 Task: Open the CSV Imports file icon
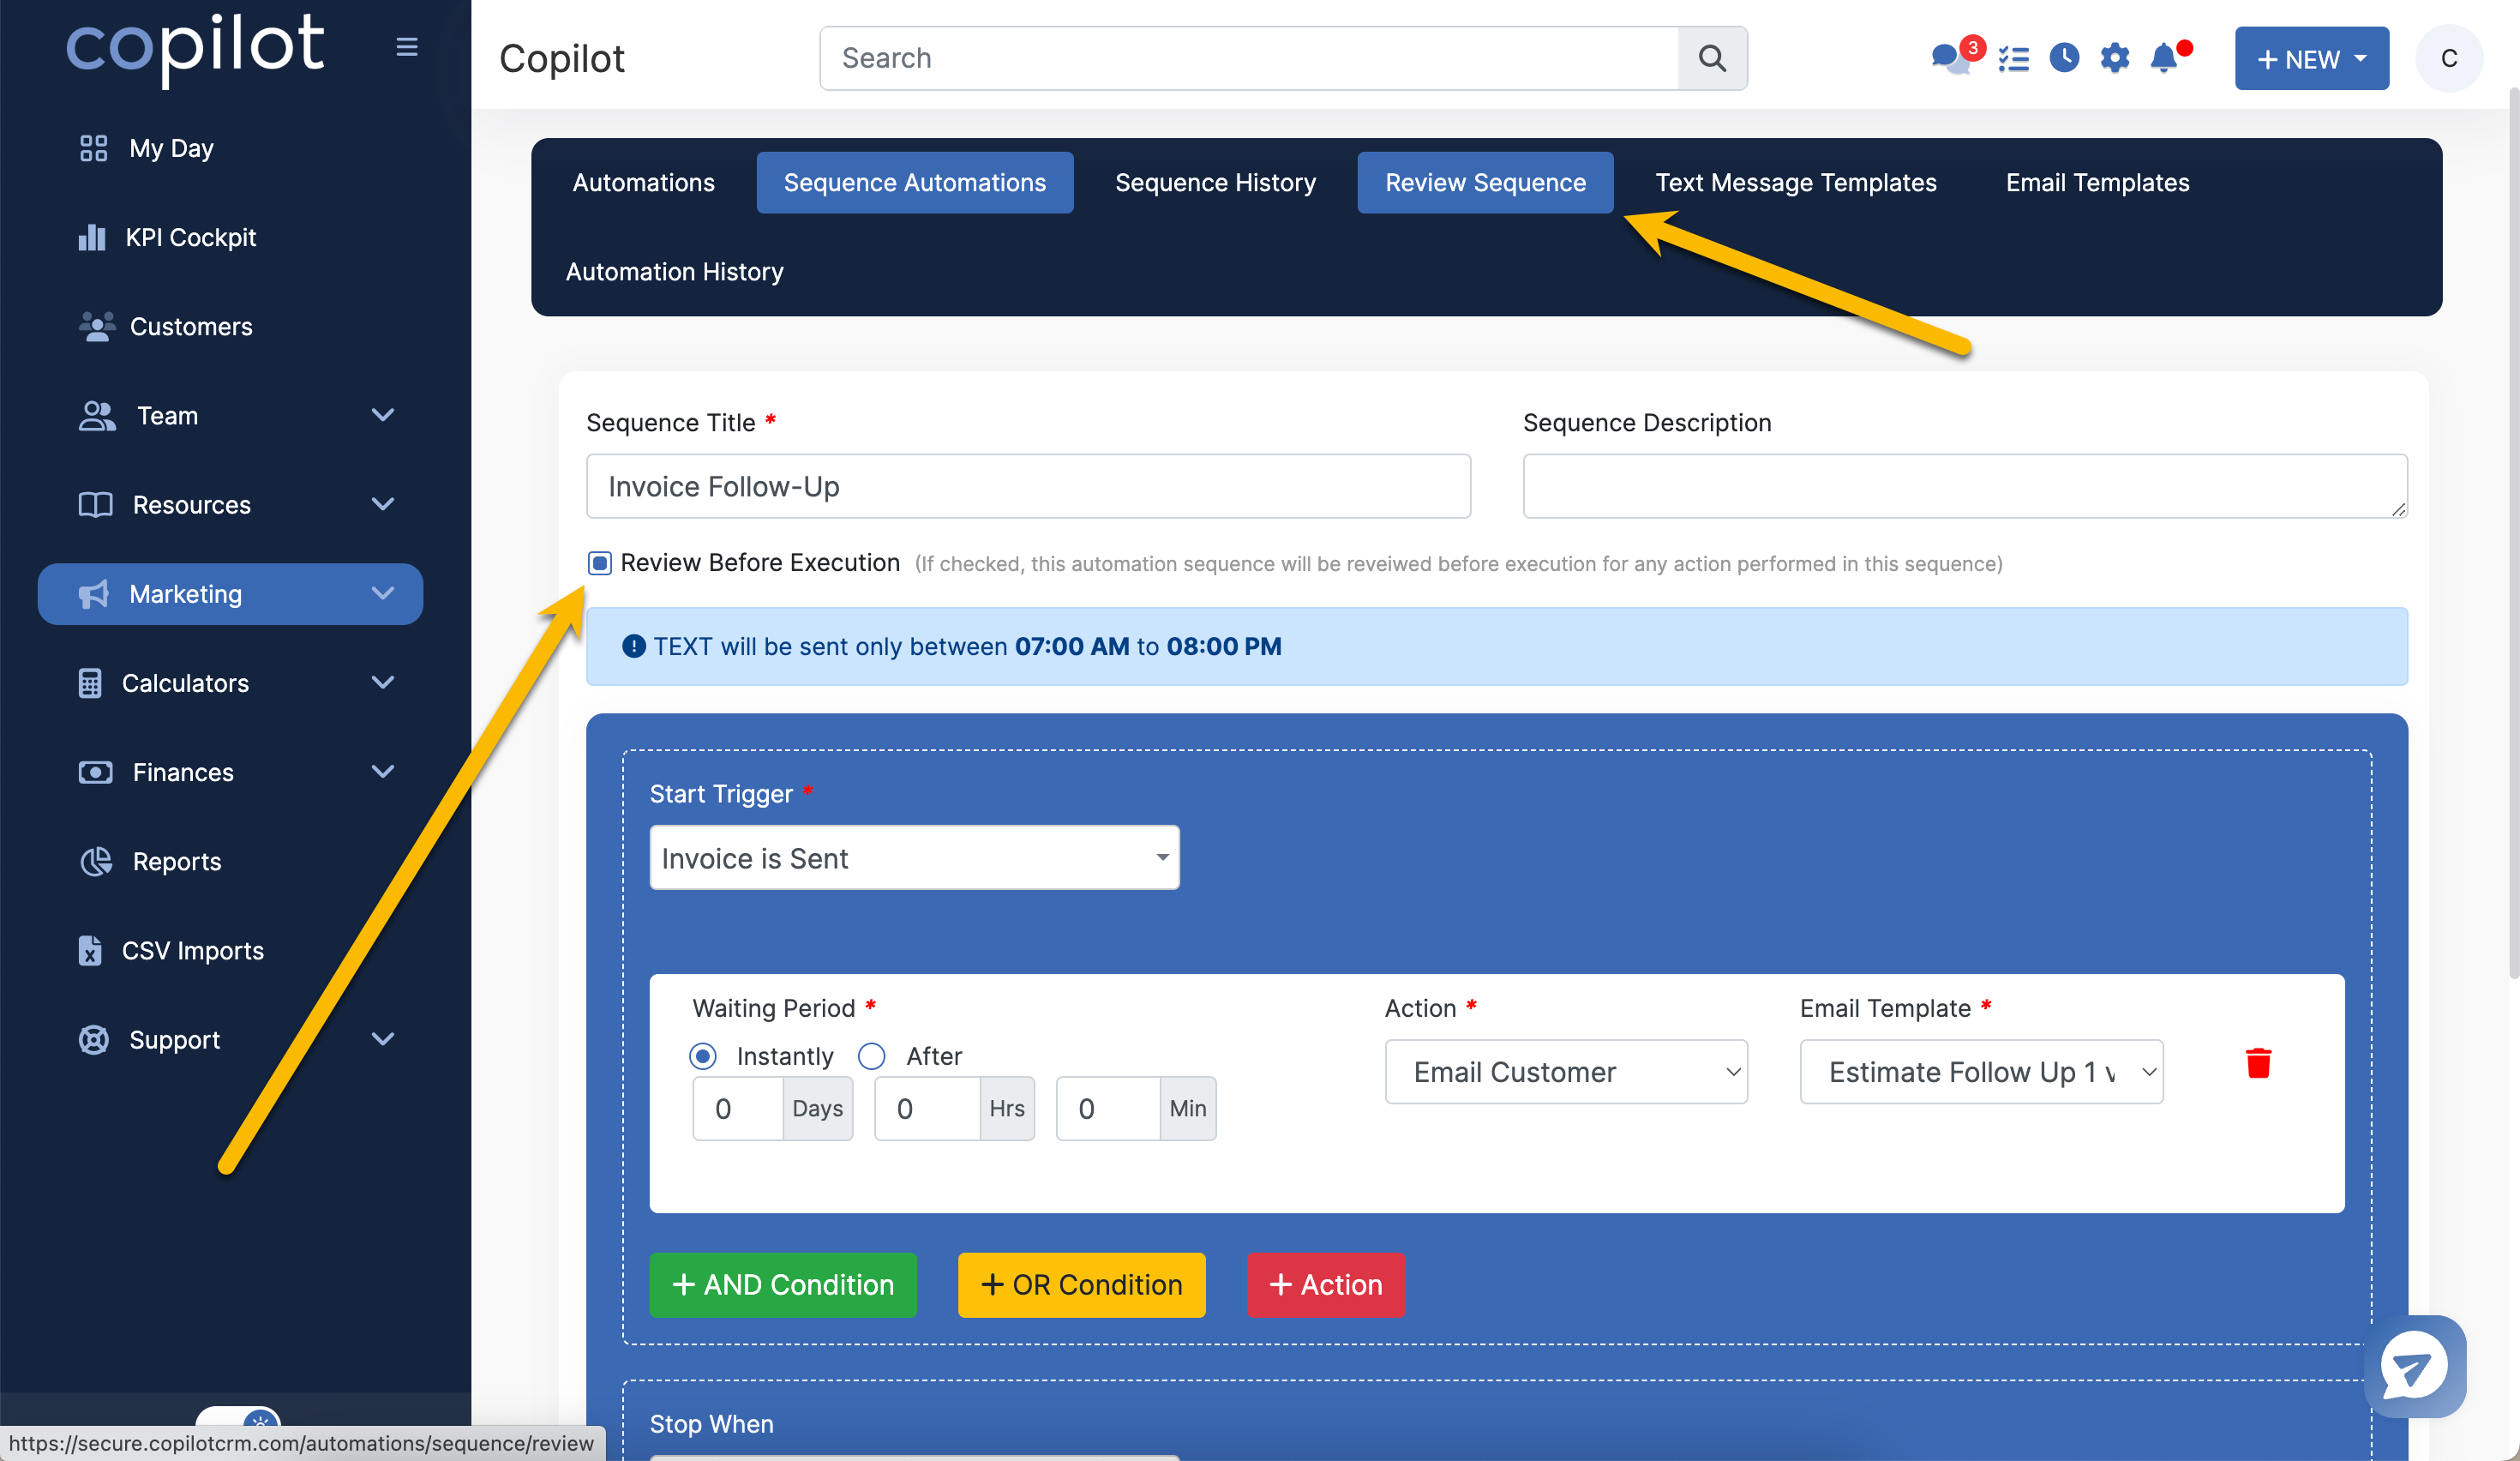[x=90, y=950]
